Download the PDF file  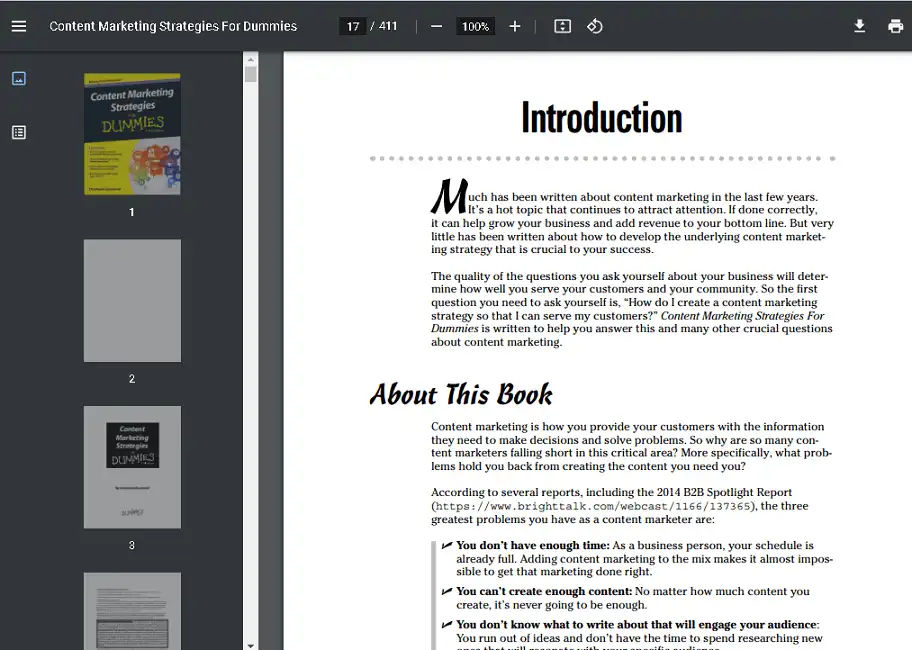point(859,26)
